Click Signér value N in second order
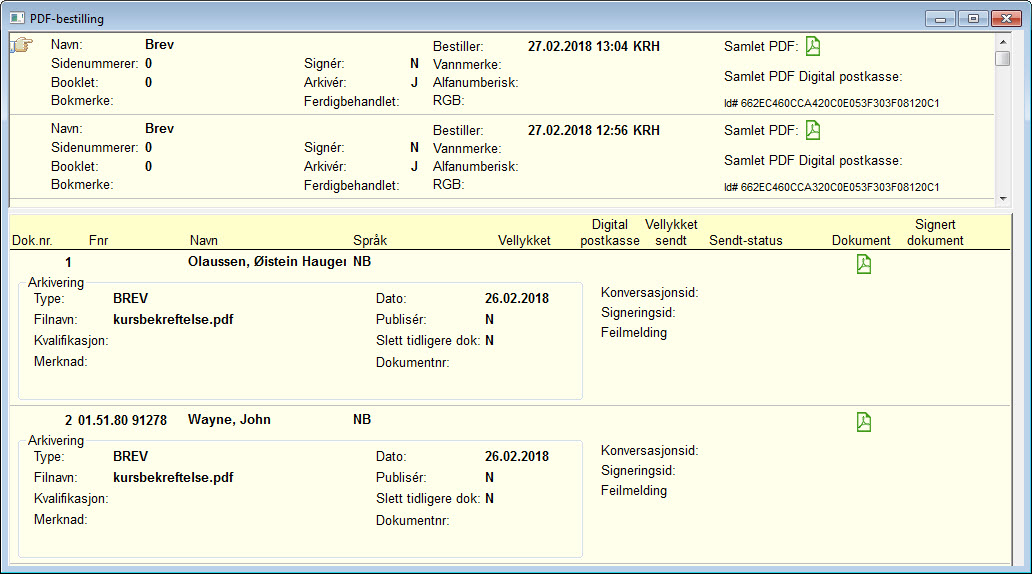1032x574 pixels. point(414,147)
